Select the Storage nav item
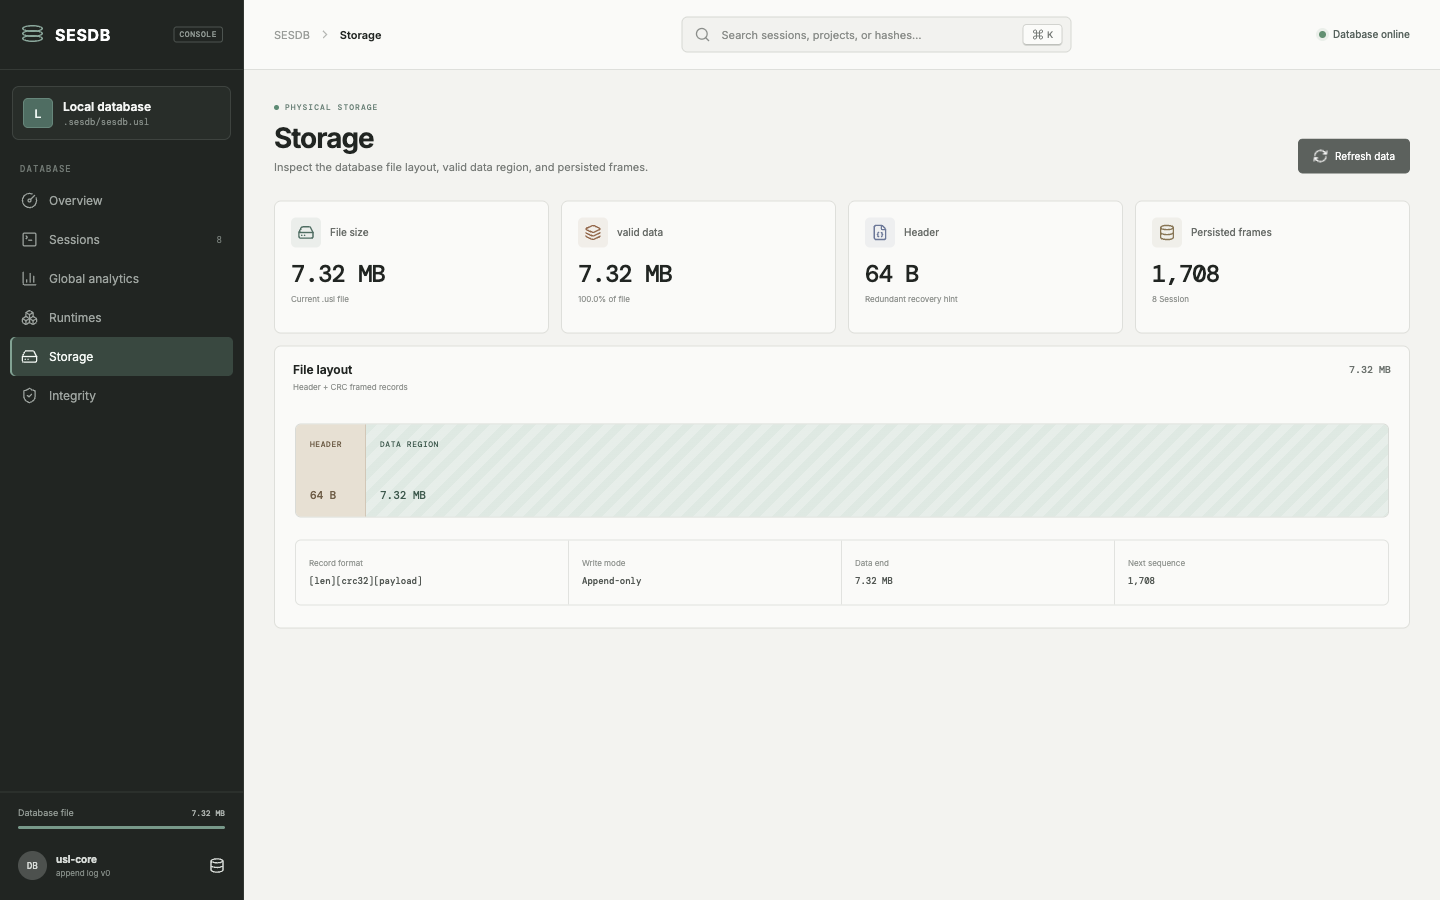 [x=121, y=356]
